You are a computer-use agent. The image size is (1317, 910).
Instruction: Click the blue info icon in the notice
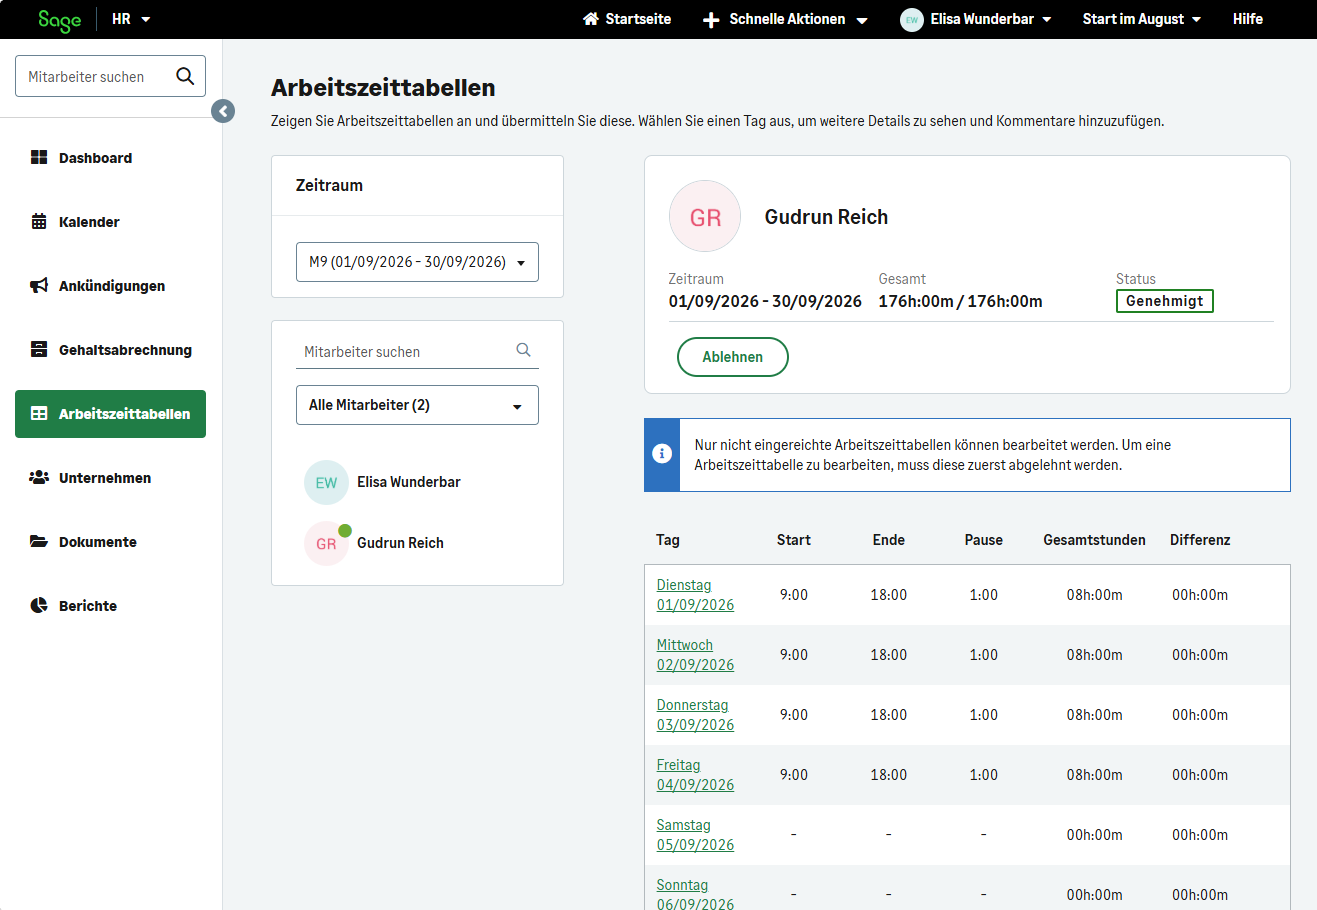tap(662, 454)
